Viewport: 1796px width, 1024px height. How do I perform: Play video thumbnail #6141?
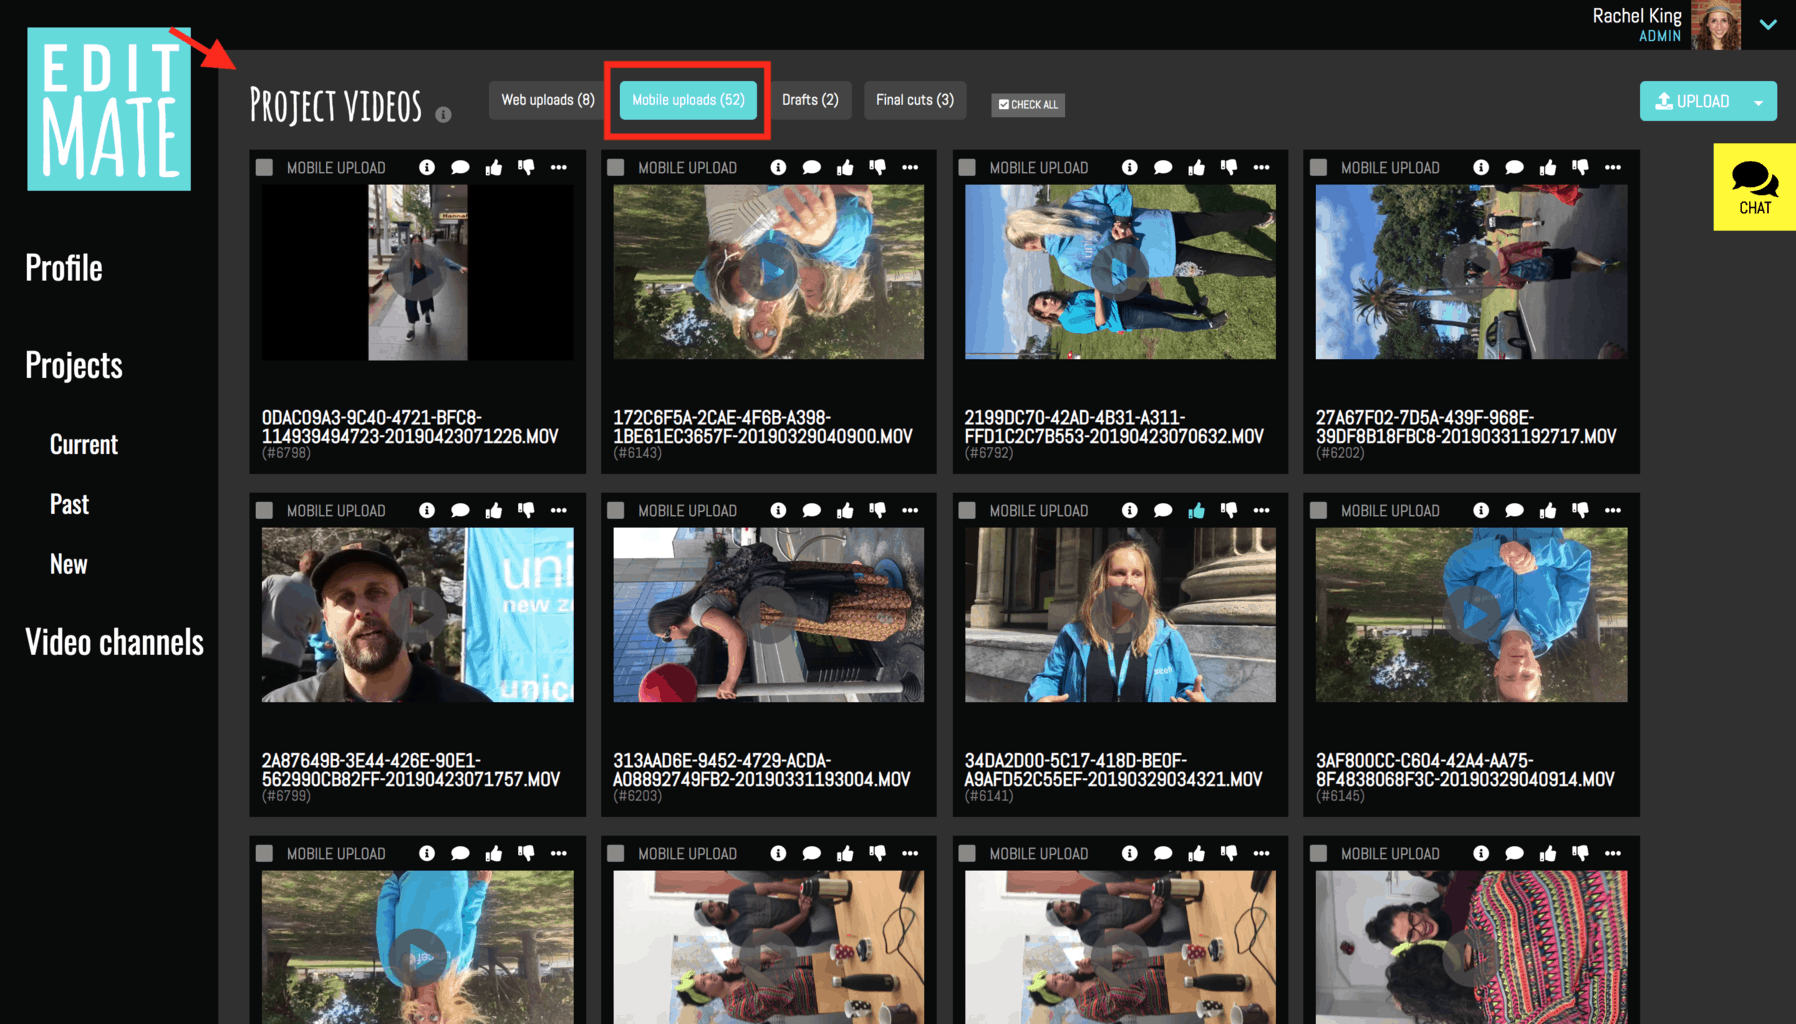(1120, 615)
